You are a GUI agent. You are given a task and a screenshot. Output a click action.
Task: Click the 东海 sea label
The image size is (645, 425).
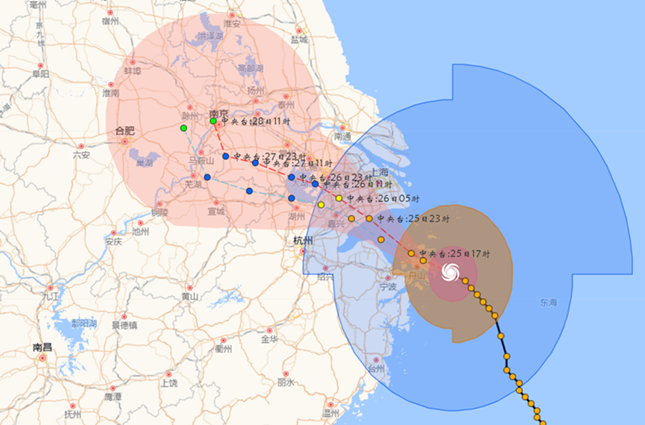pyautogui.click(x=547, y=301)
